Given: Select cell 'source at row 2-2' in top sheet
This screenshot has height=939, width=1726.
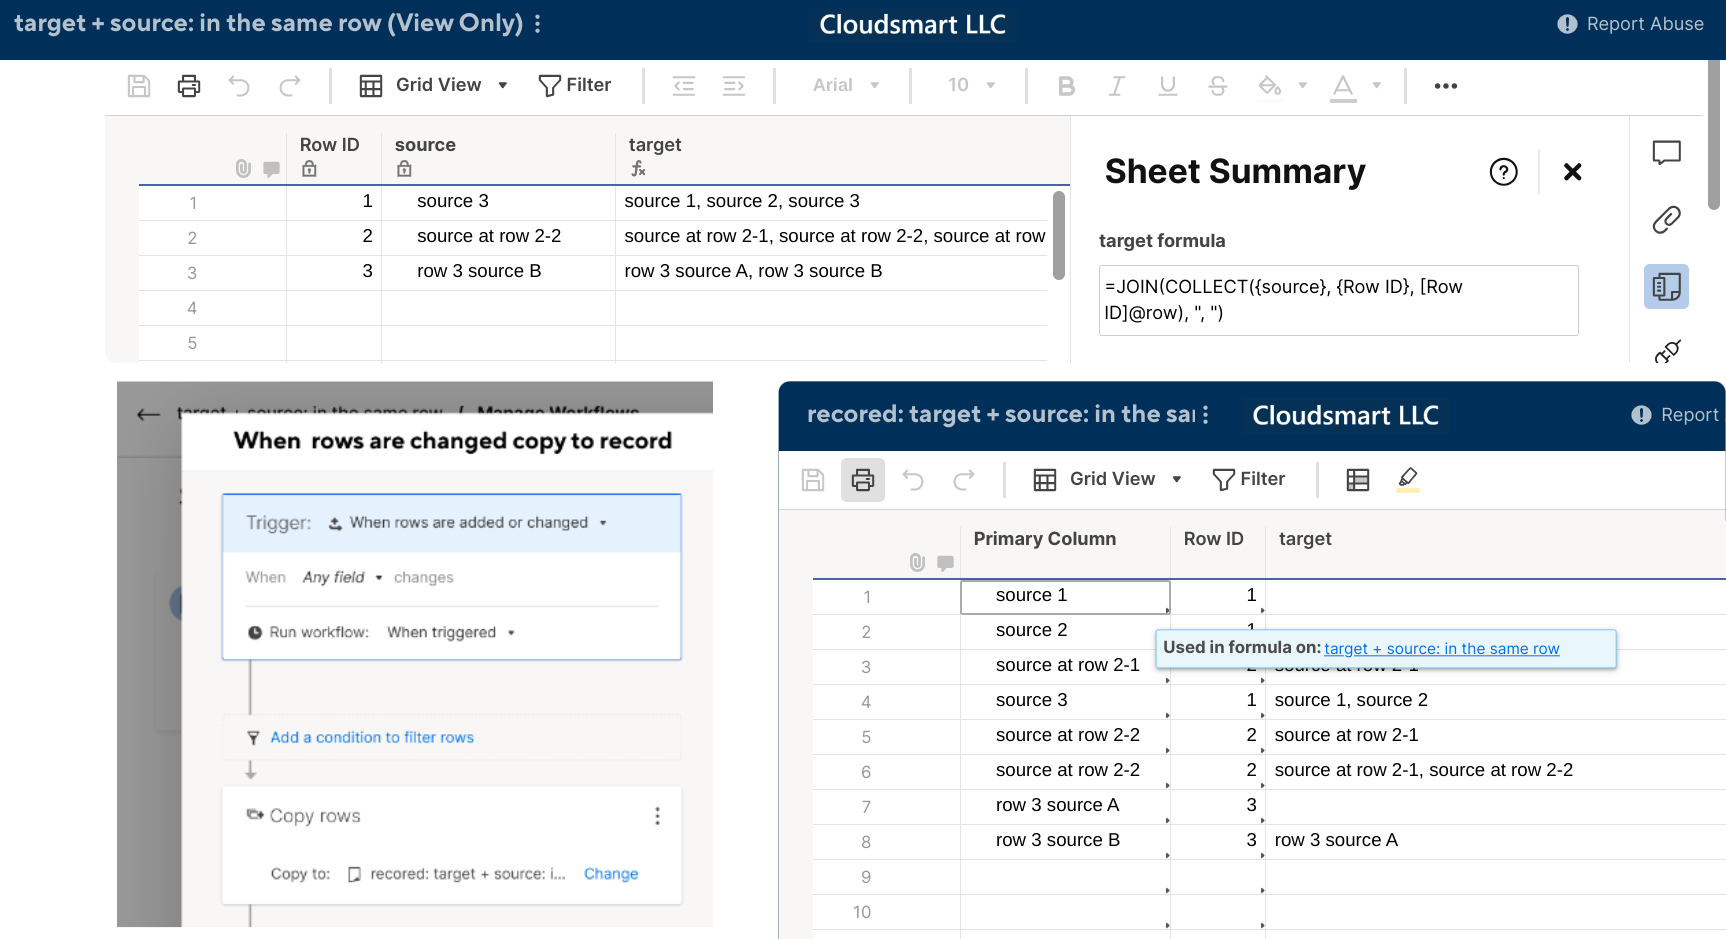Looking at the screenshot, I should click(x=498, y=237).
